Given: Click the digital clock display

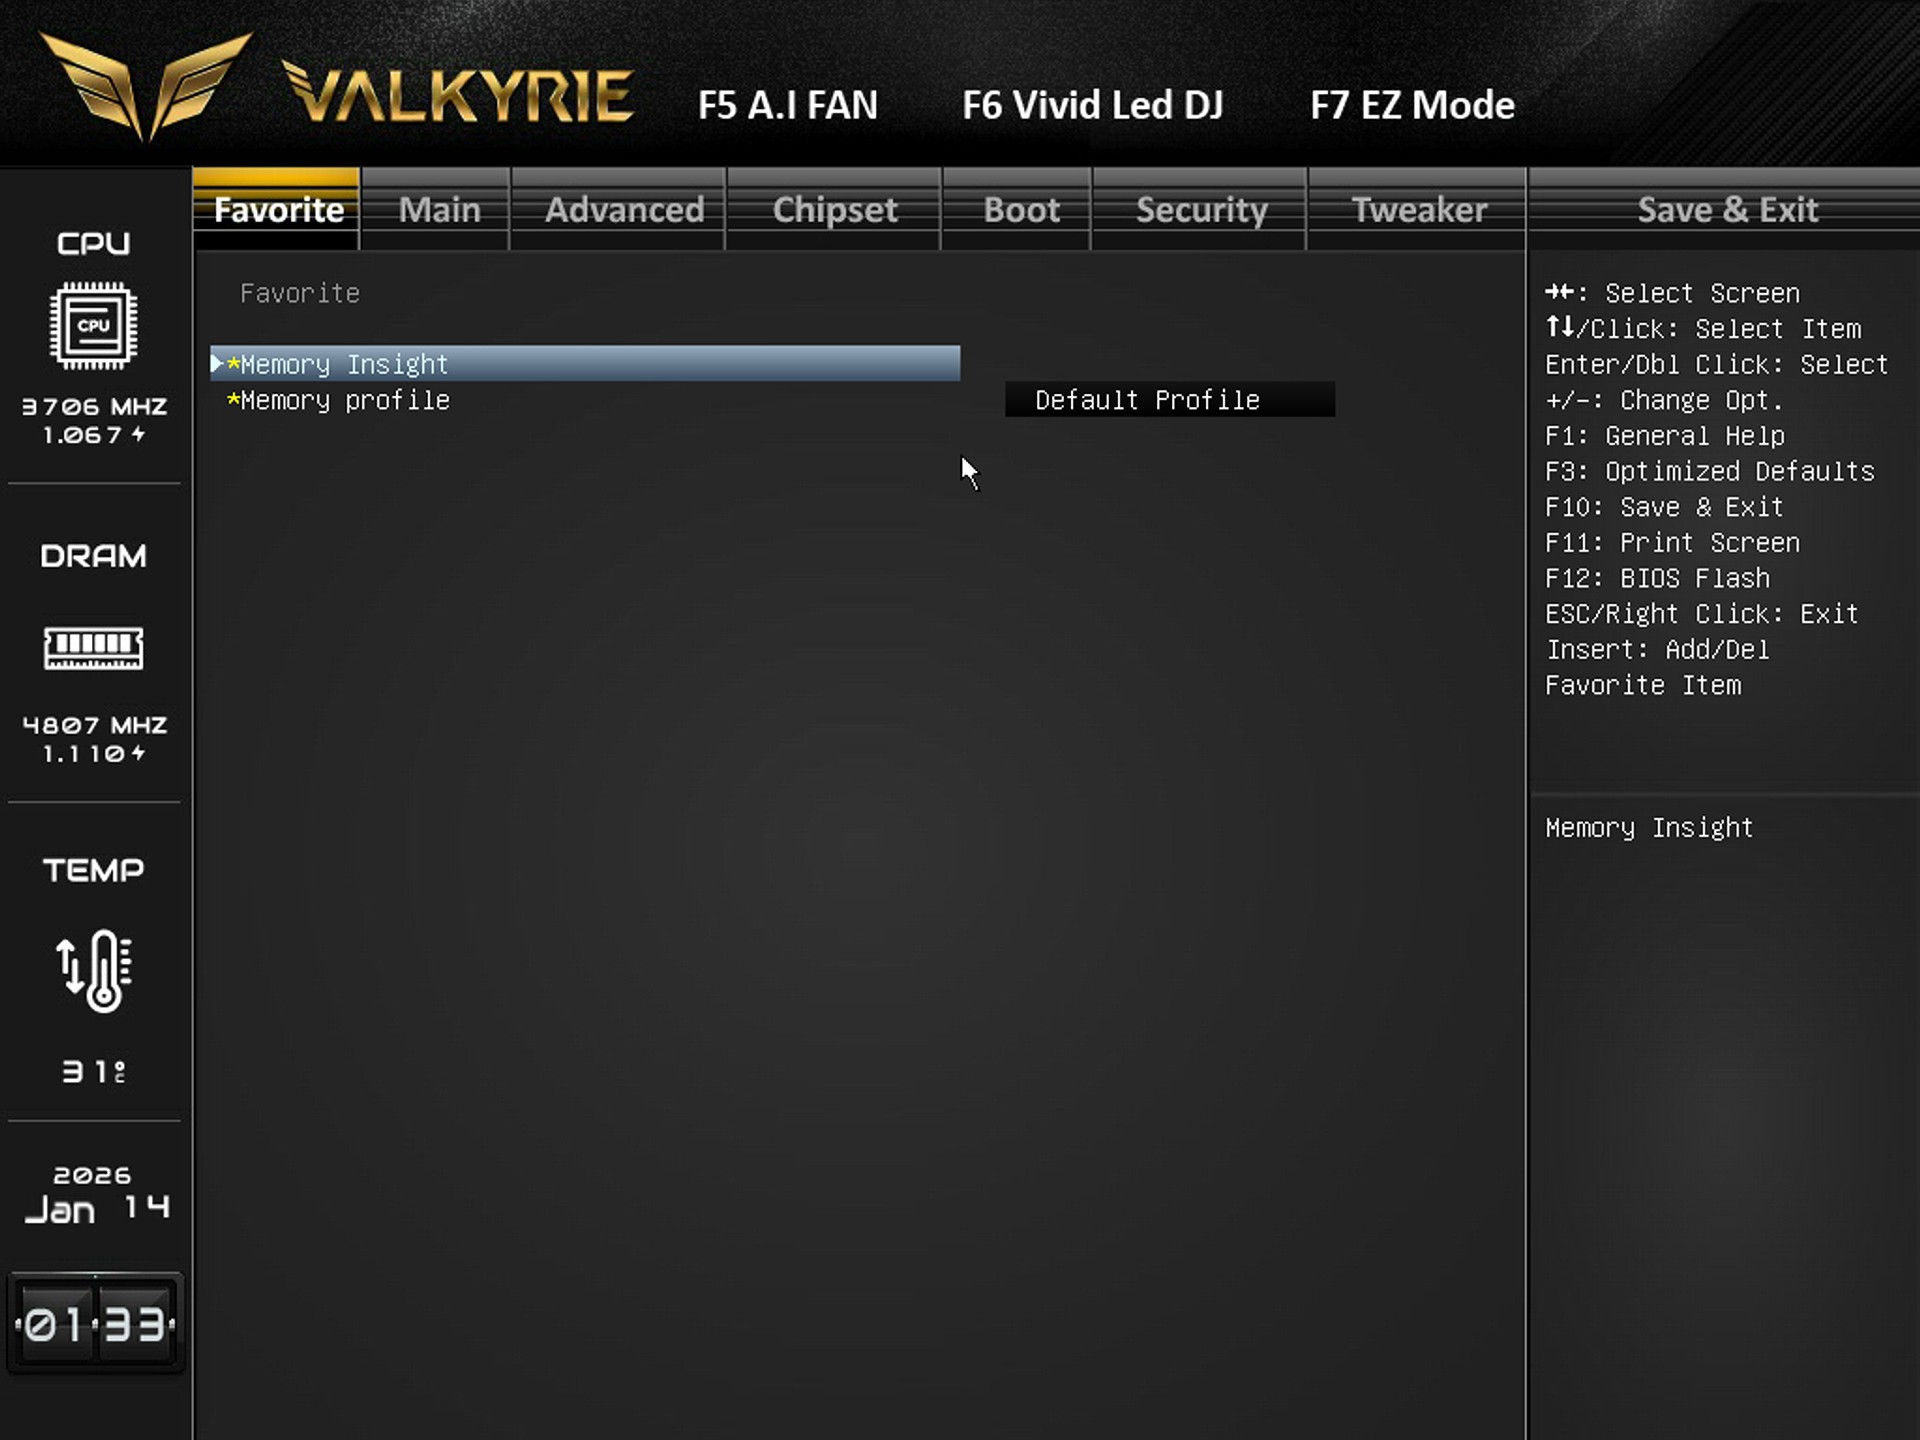Looking at the screenshot, I should pyautogui.click(x=95, y=1324).
